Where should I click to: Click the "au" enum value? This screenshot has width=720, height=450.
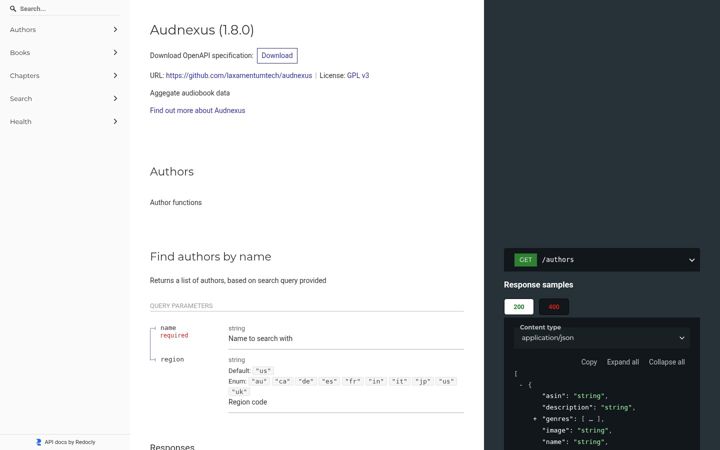pyautogui.click(x=259, y=381)
